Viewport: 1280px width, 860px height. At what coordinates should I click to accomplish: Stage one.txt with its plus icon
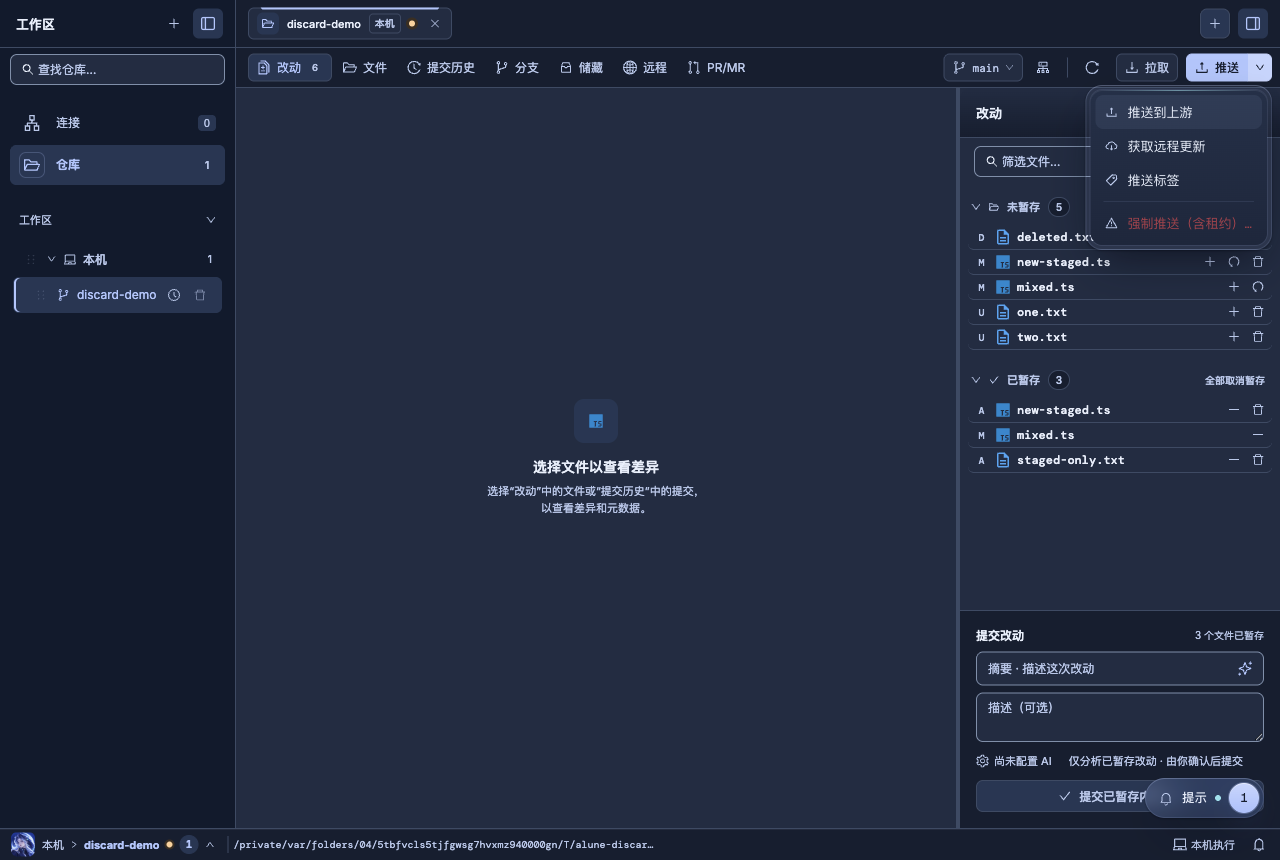(1233, 312)
